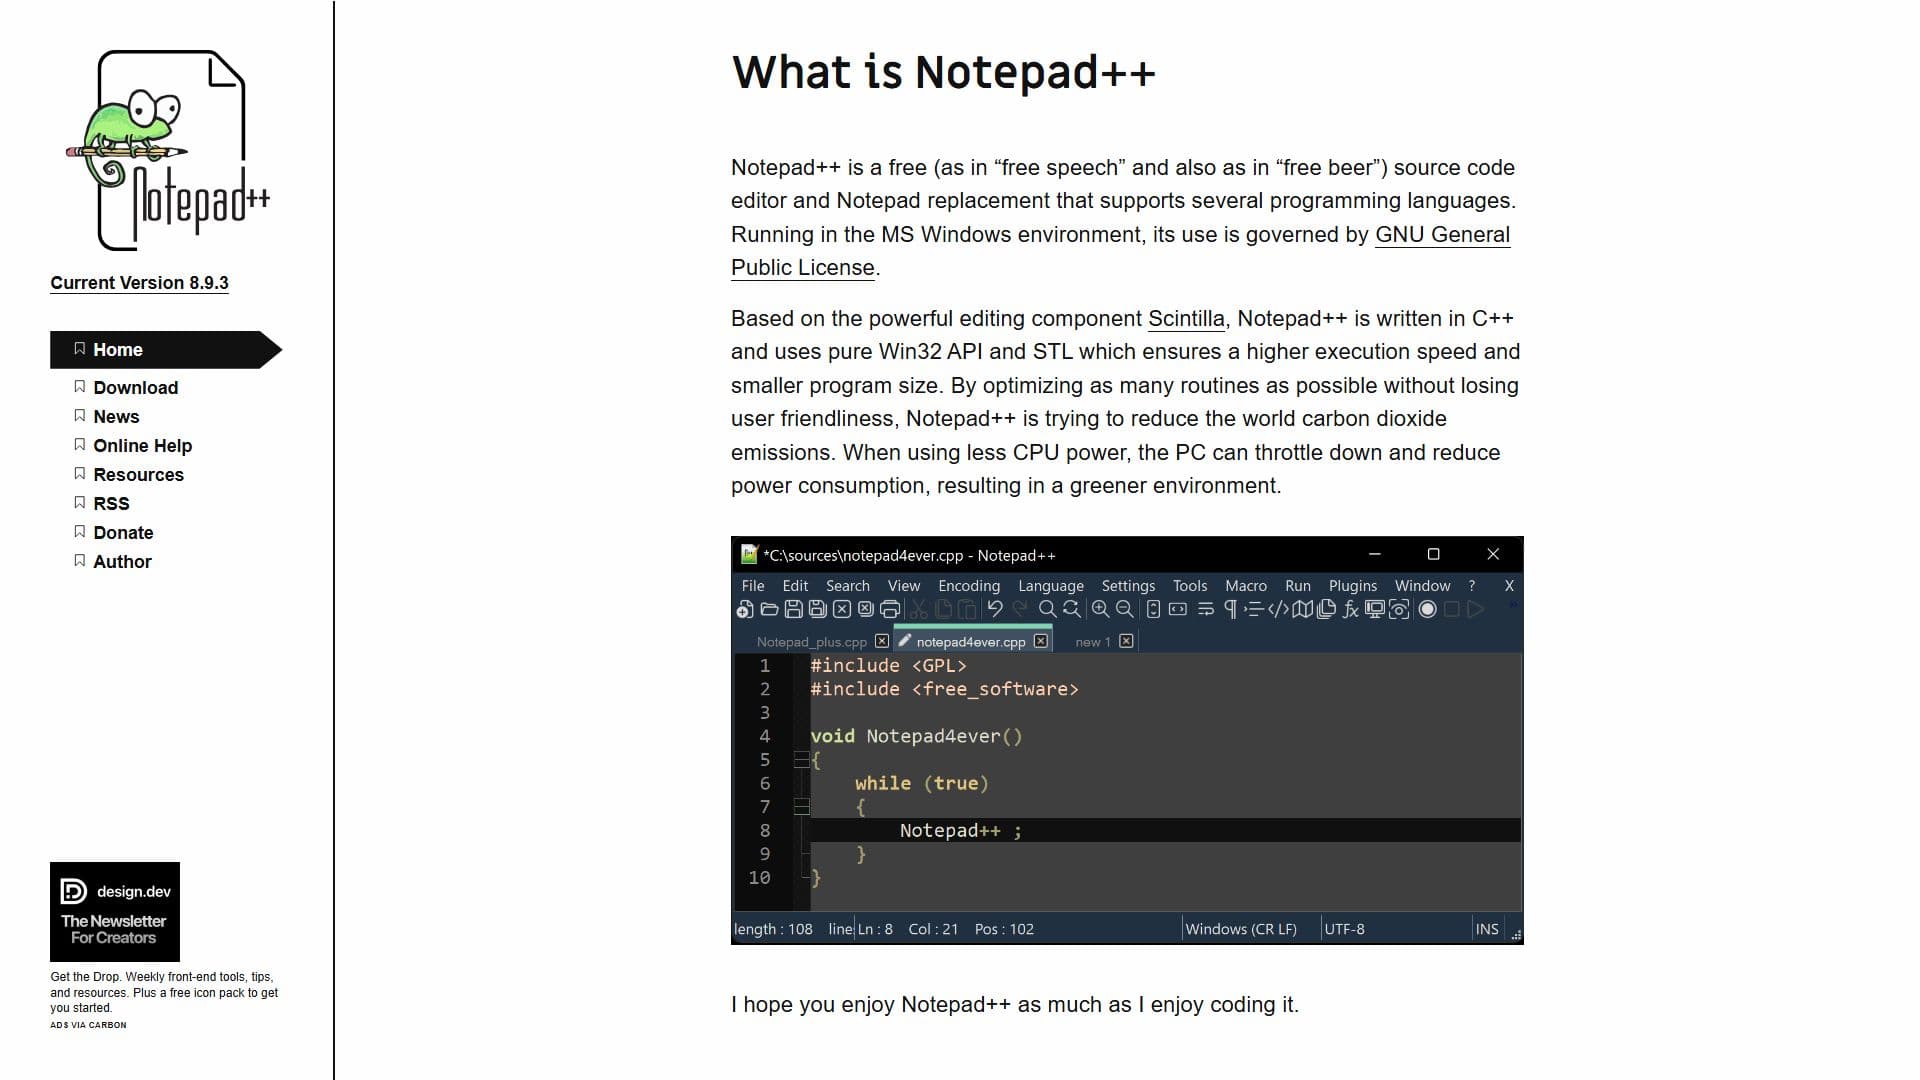Click the Redo arrow toolbar icon
Image resolution: width=1920 pixels, height=1080 pixels.
coord(1020,609)
